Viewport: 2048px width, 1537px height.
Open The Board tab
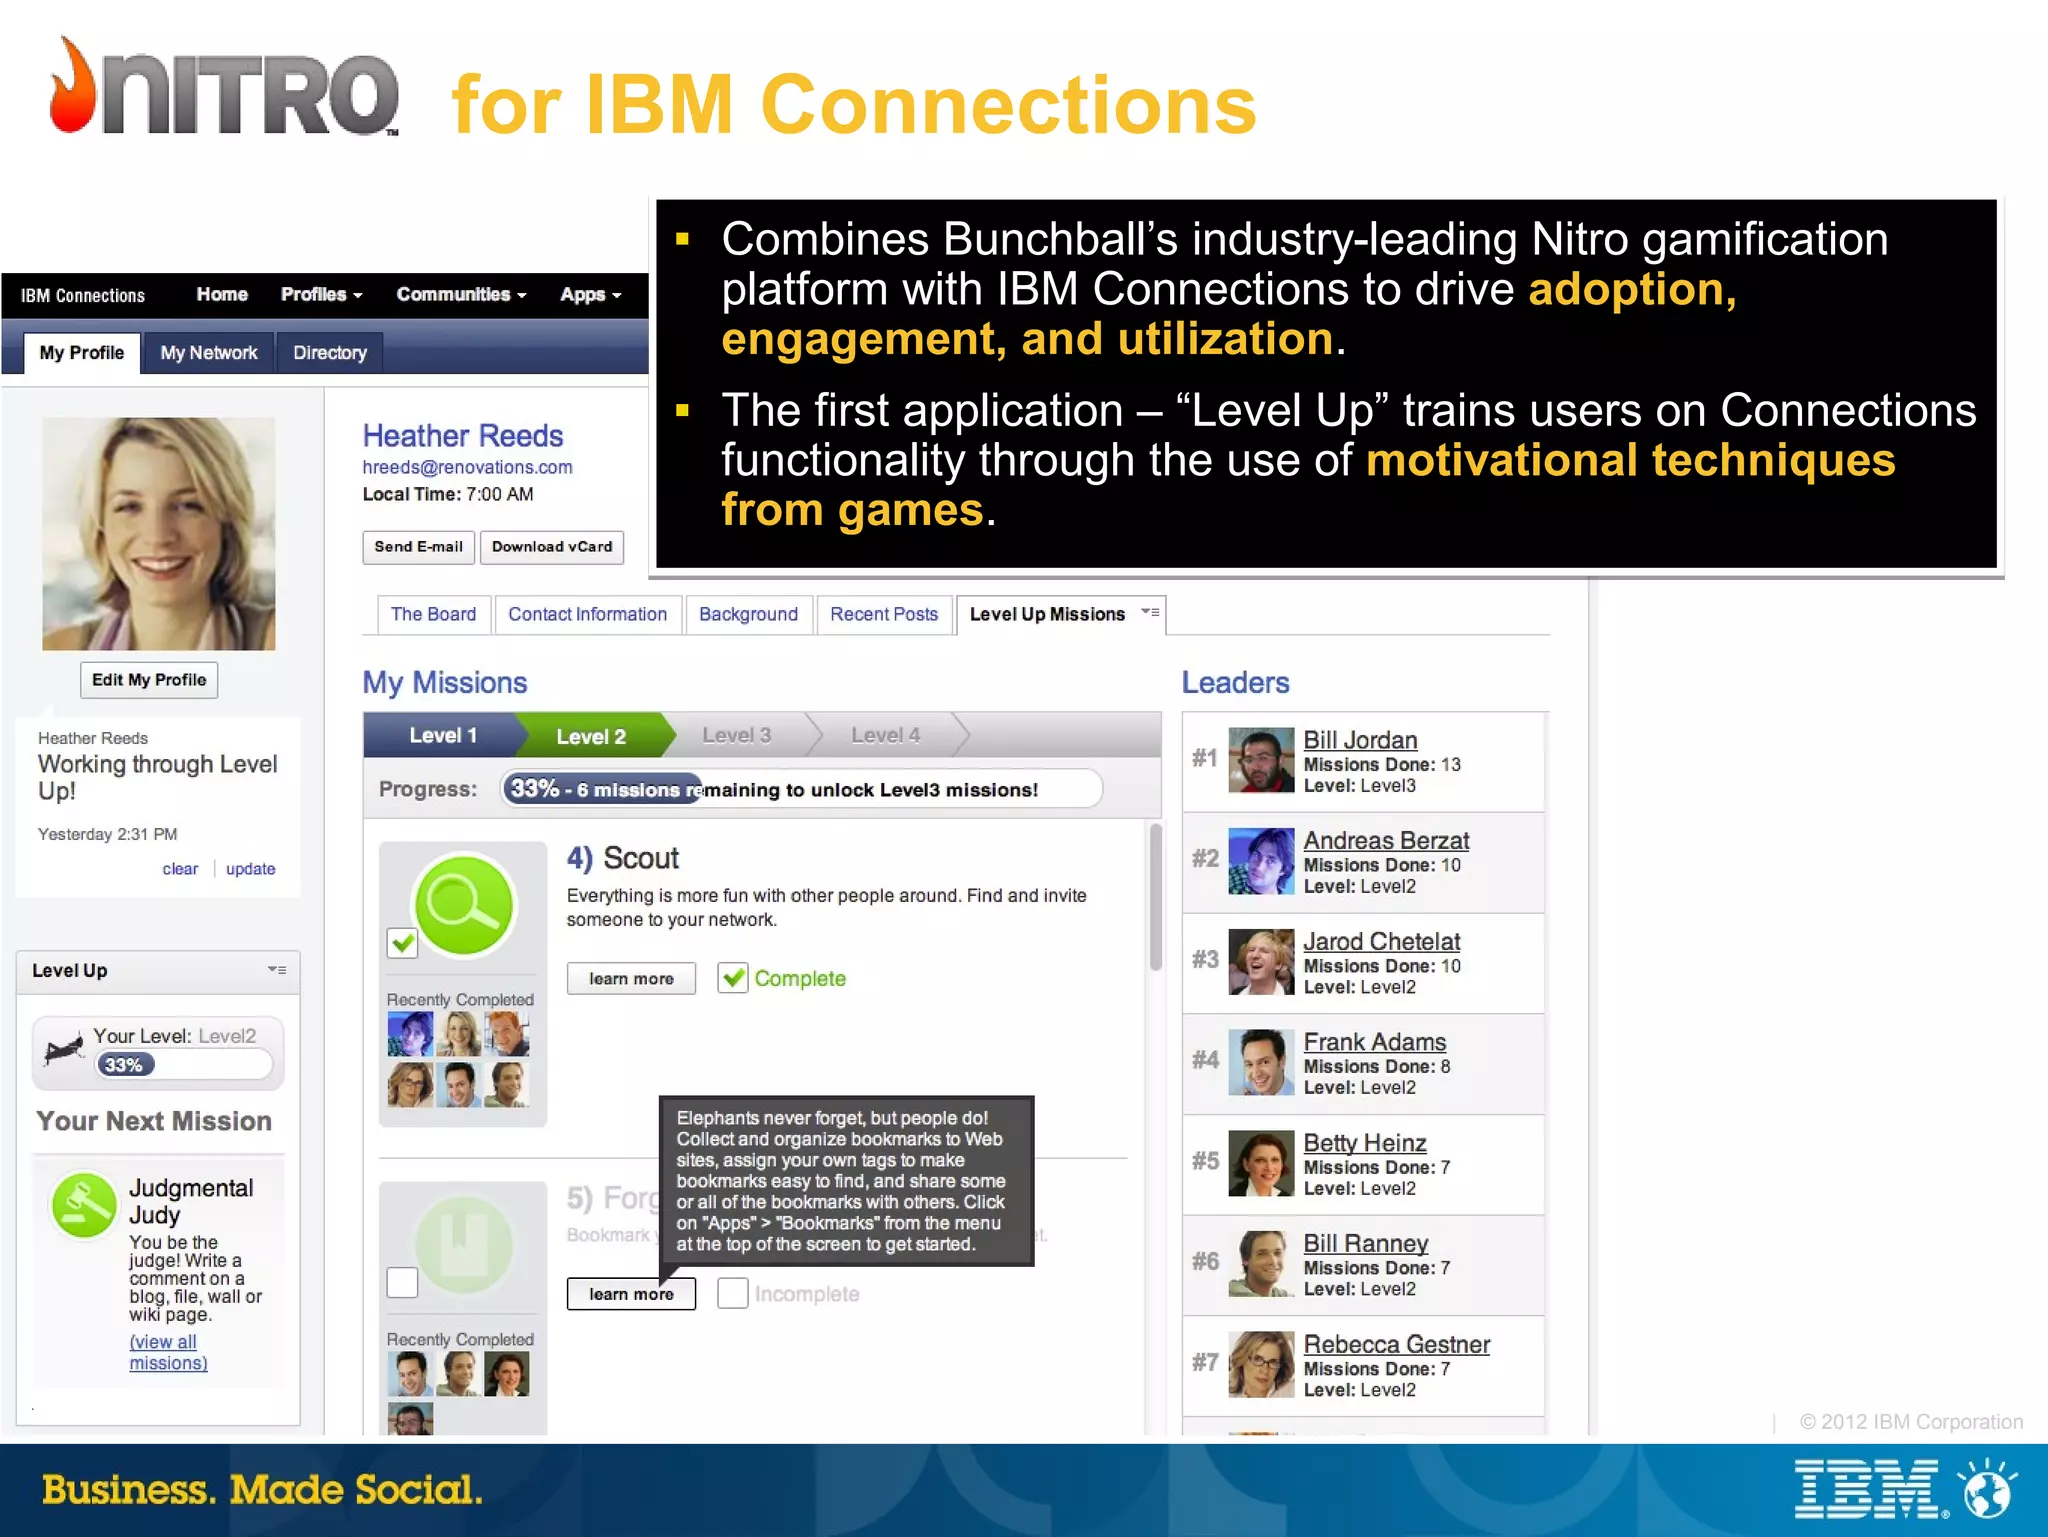click(x=433, y=614)
